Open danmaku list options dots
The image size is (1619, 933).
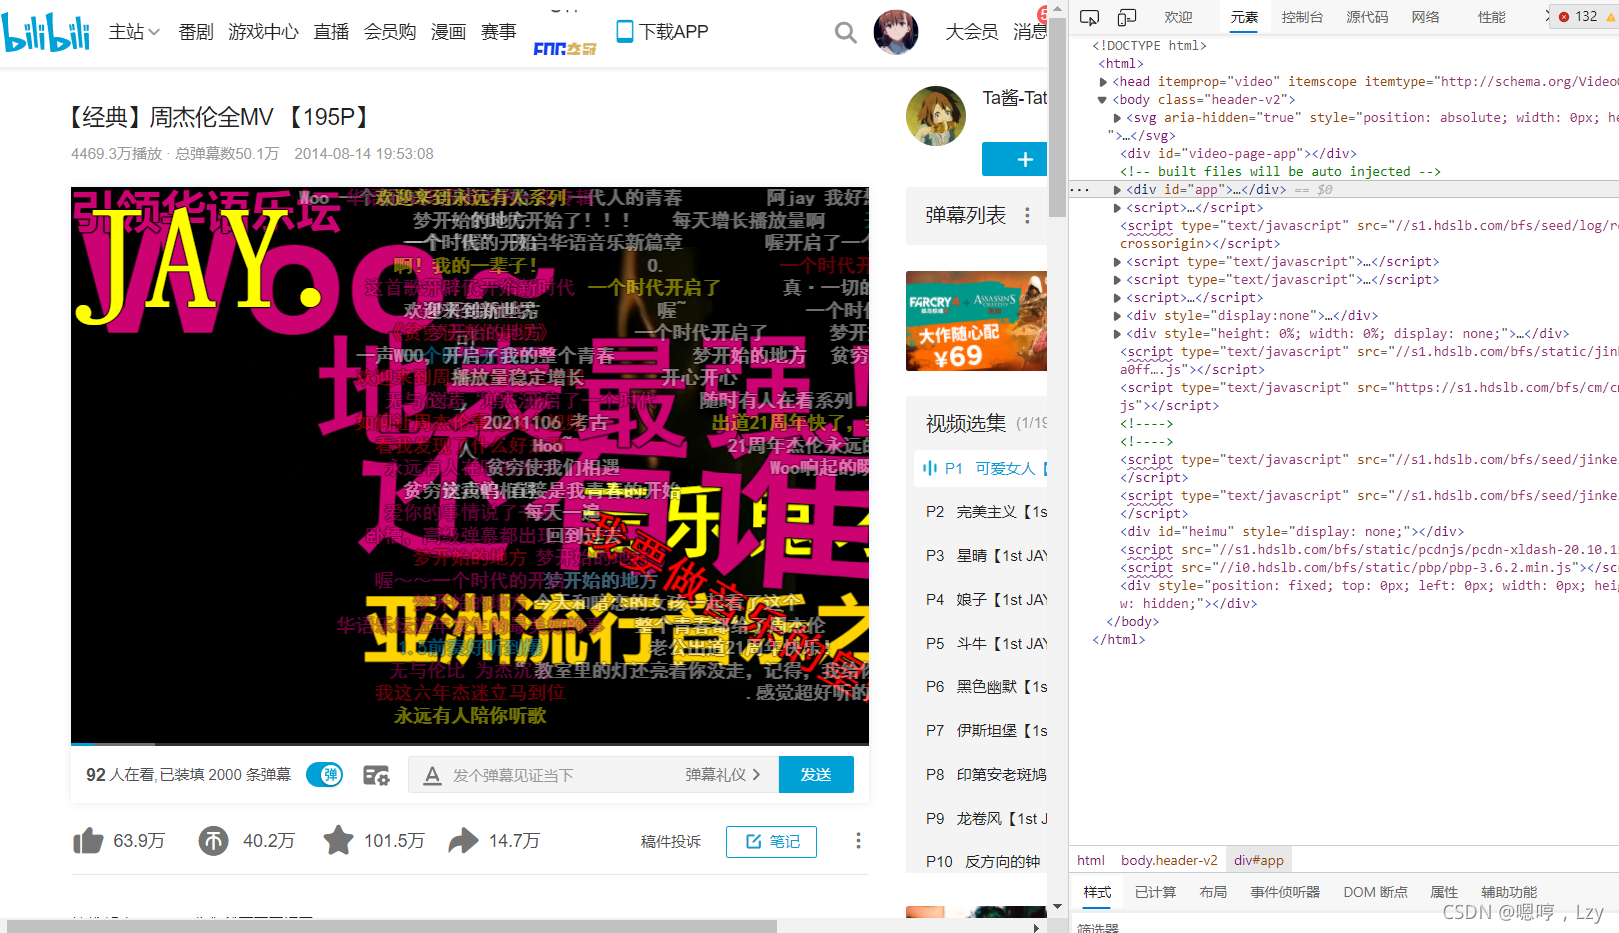[1027, 215]
